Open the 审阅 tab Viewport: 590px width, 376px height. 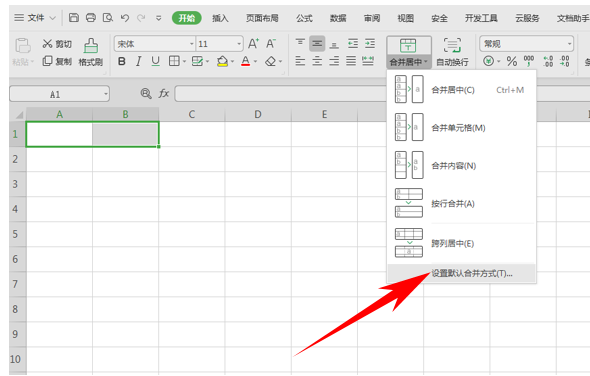pos(372,18)
